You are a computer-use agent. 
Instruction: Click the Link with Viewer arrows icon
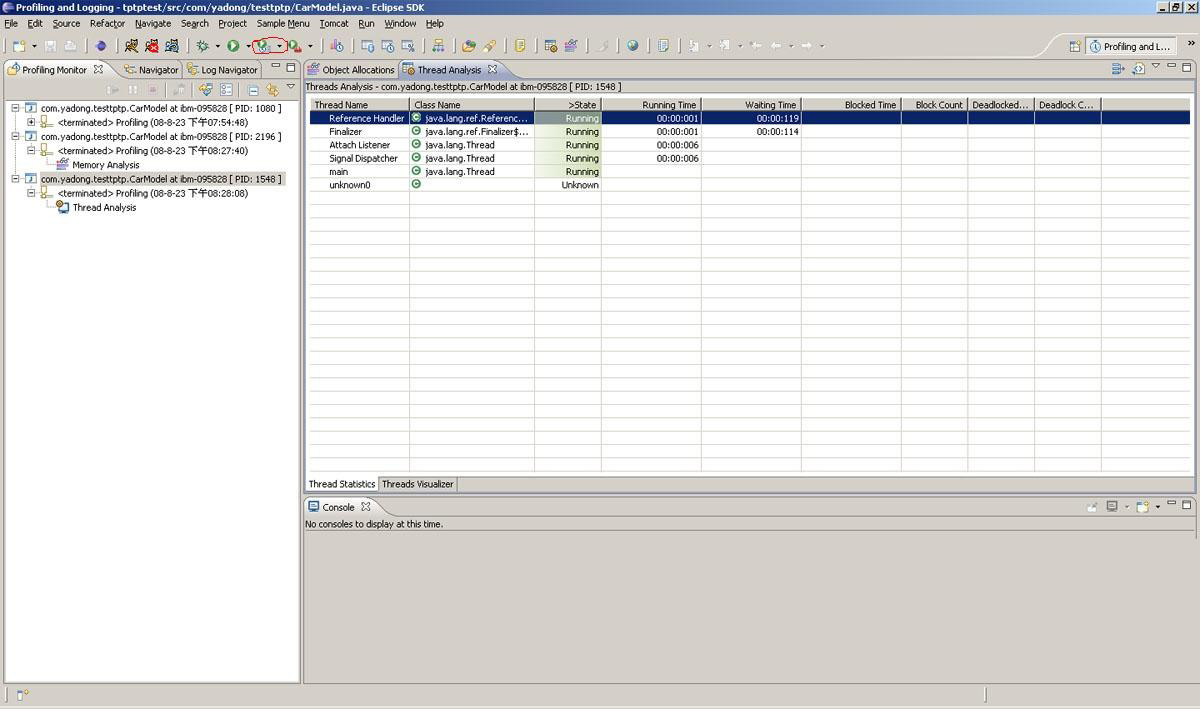tap(272, 90)
